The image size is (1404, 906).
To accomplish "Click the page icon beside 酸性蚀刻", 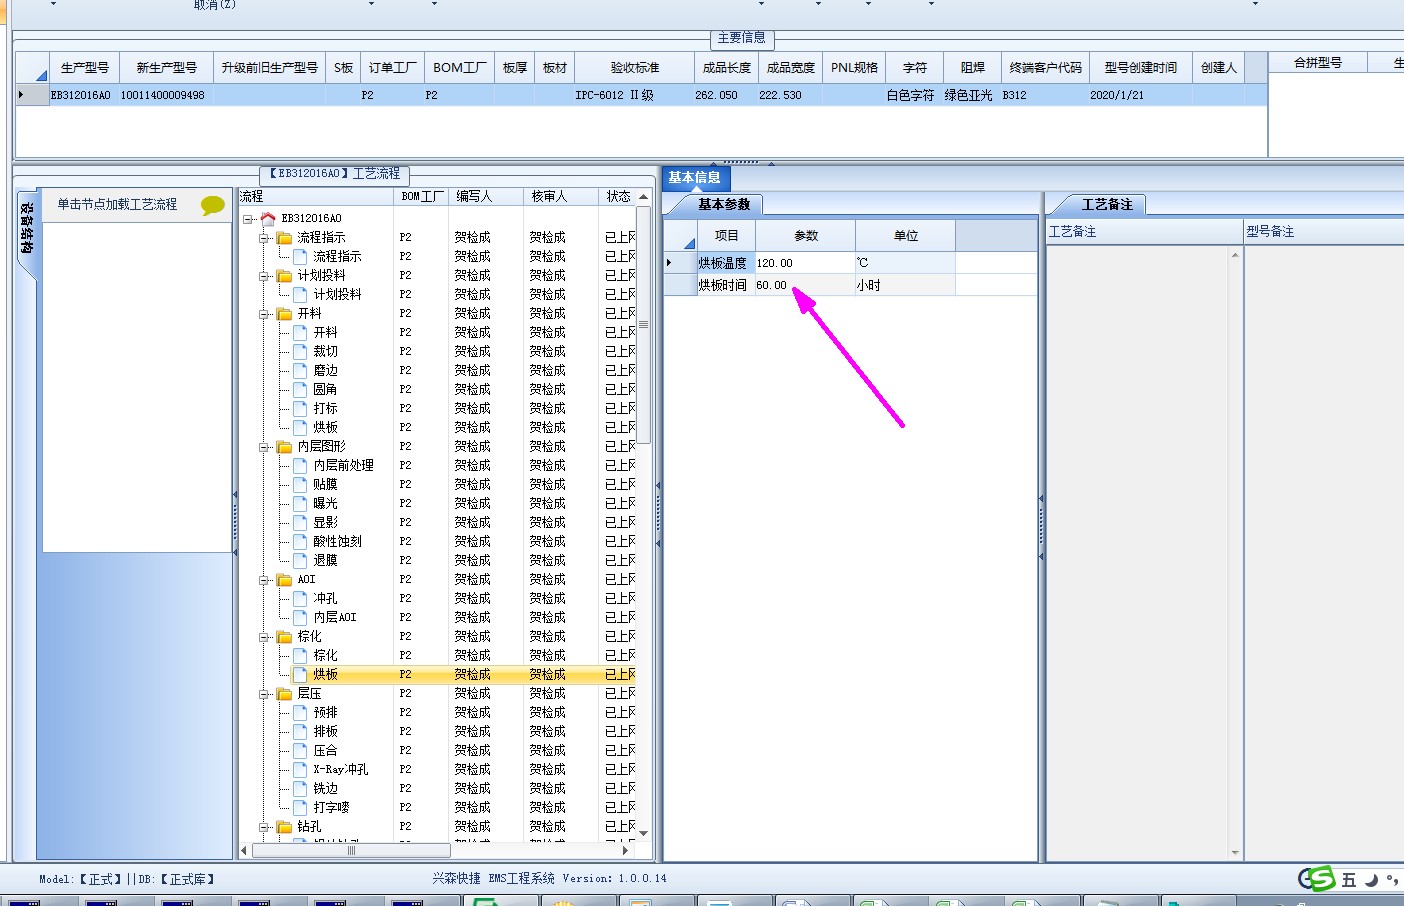I will click(x=300, y=541).
